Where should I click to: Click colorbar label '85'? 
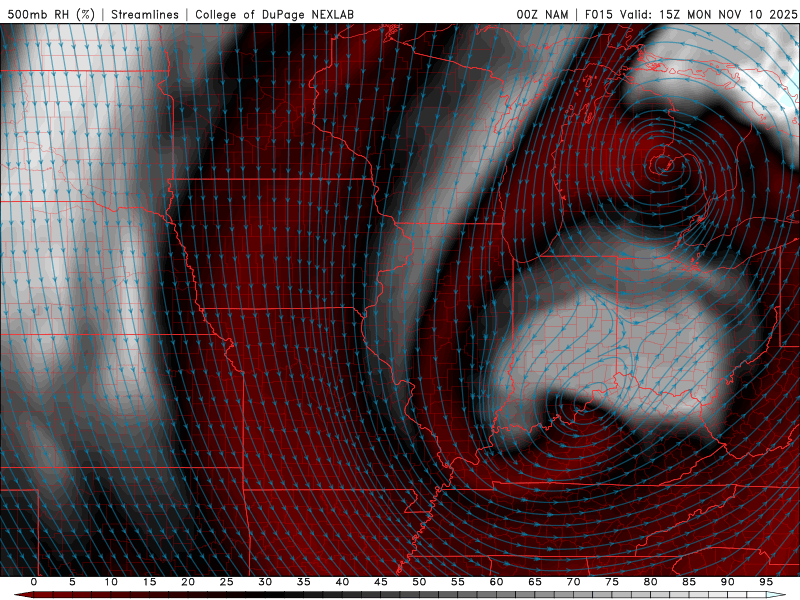click(x=689, y=582)
